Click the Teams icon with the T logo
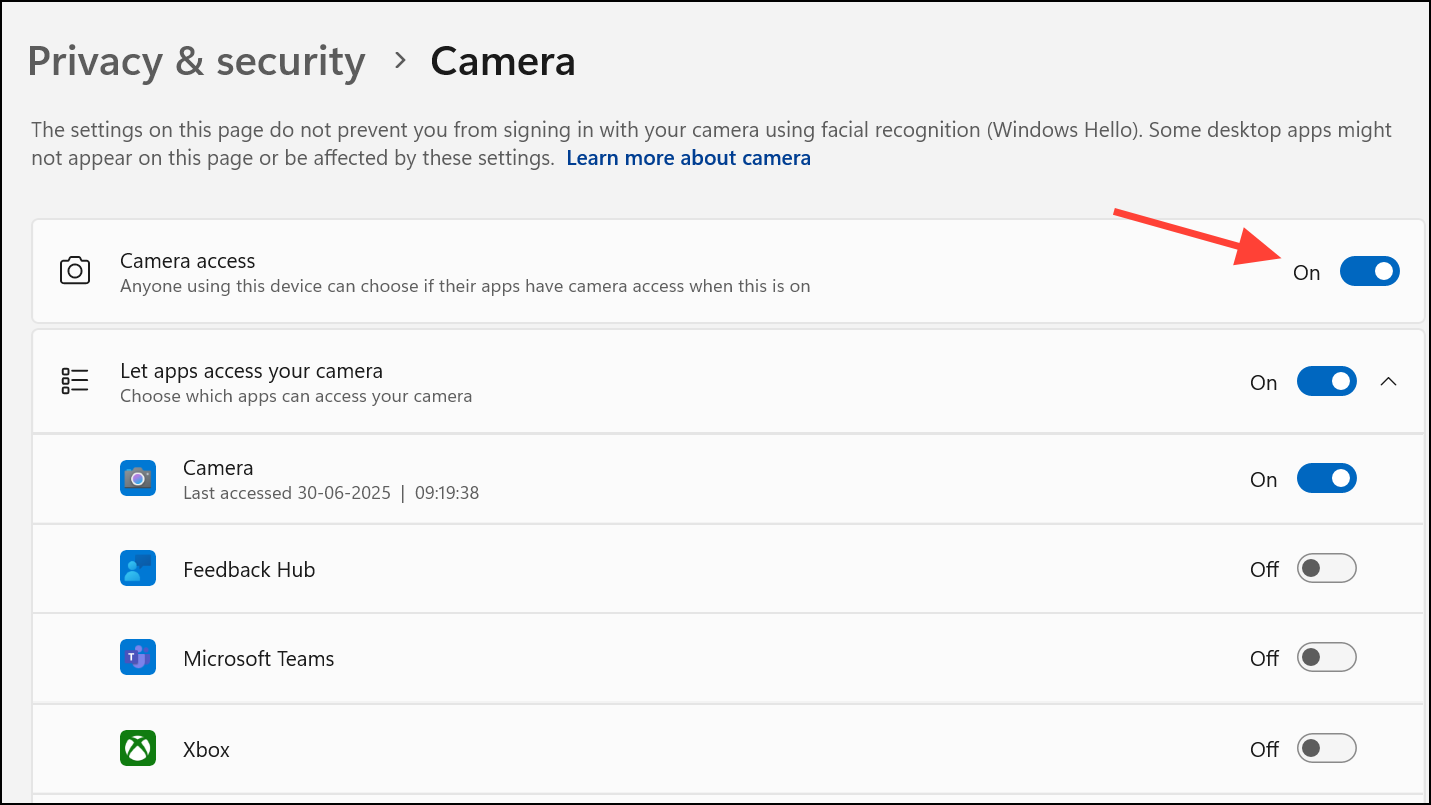The height and width of the screenshot is (805, 1431). 137,657
